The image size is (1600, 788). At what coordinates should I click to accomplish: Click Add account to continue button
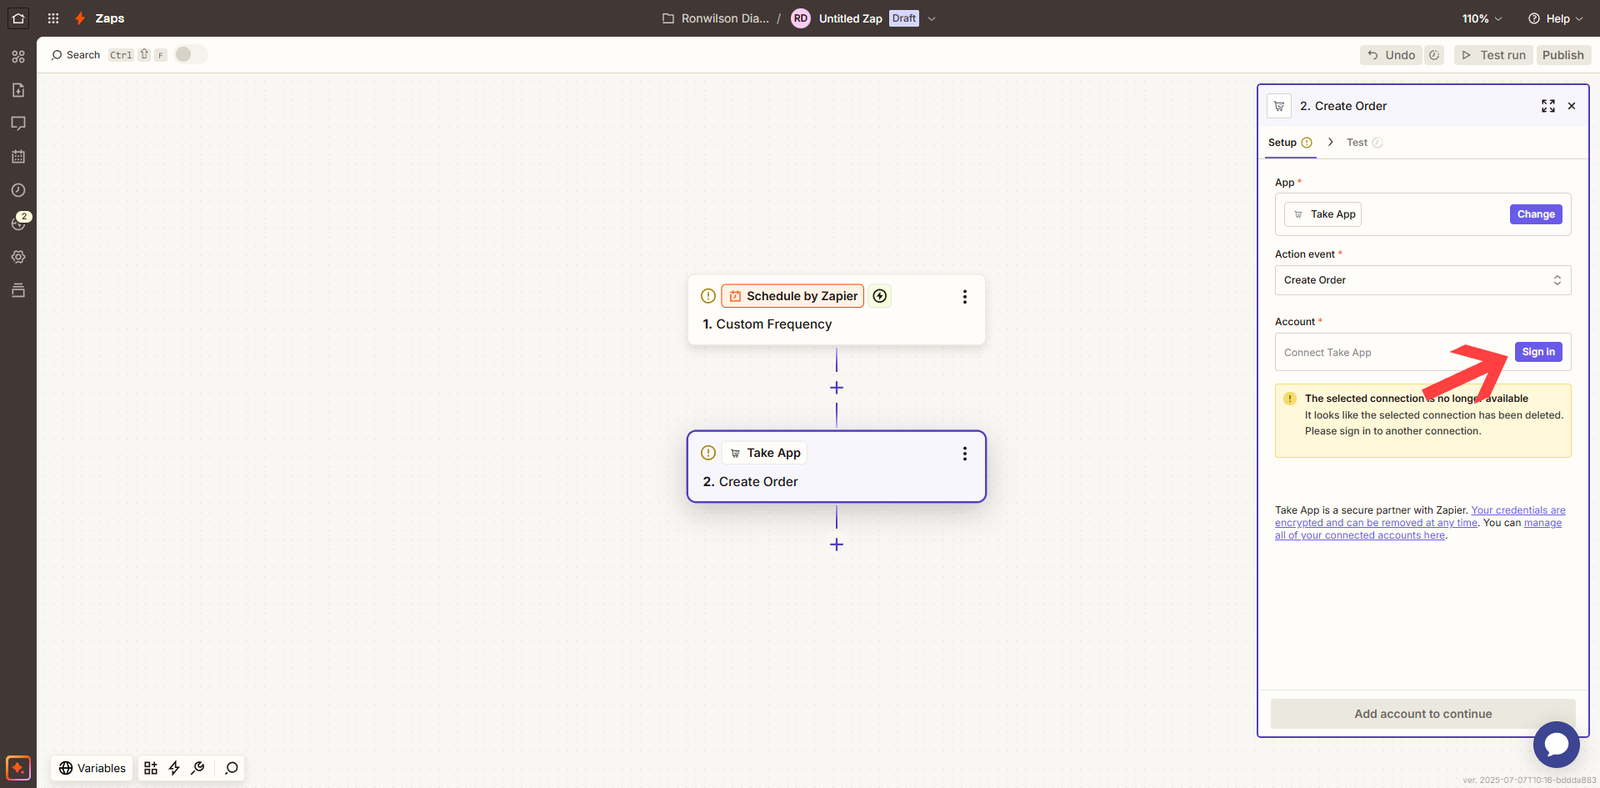click(x=1423, y=714)
